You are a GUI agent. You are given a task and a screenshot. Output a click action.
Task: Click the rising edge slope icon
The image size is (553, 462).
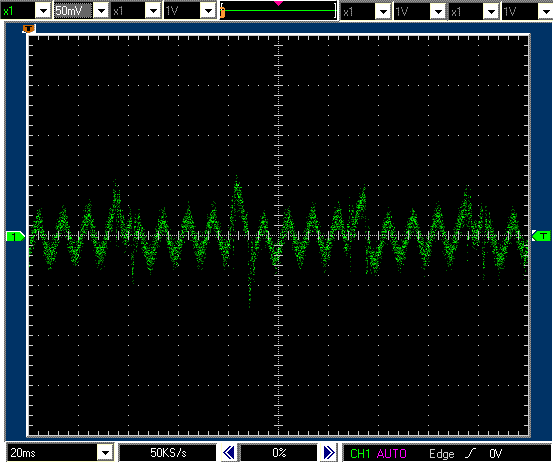(x=471, y=453)
